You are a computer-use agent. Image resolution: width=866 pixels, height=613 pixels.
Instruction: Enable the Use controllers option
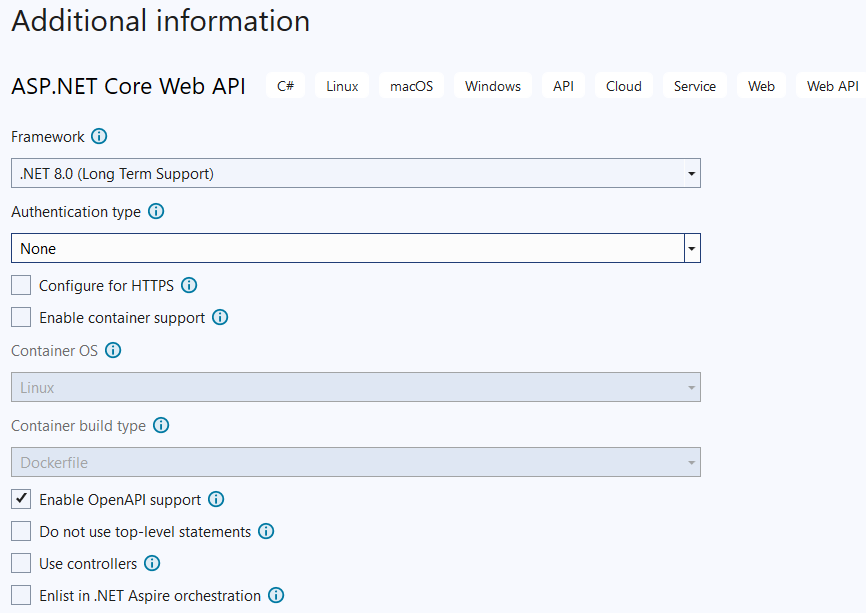click(x=20, y=563)
